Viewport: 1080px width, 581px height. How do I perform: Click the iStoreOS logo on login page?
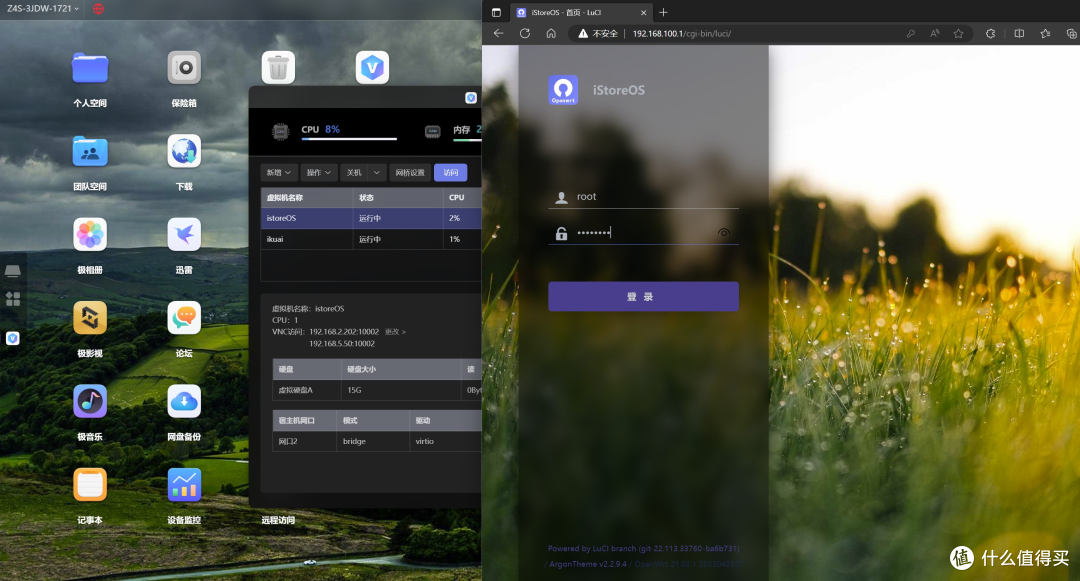click(x=563, y=90)
